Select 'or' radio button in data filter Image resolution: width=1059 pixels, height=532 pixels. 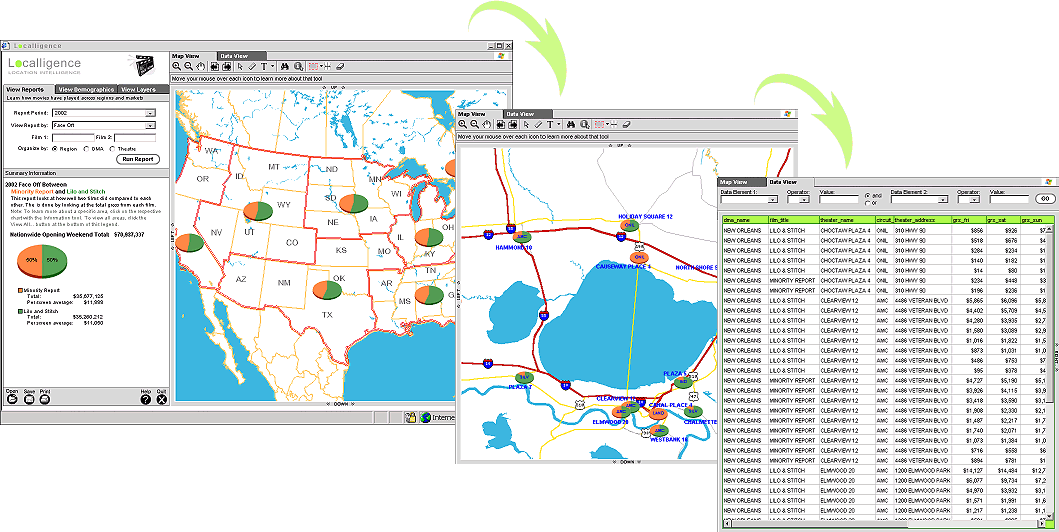point(867,203)
